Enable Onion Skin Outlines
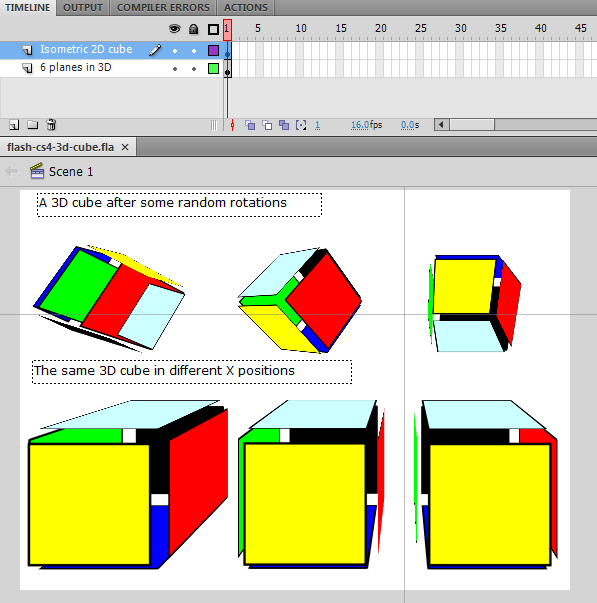The width and height of the screenshot is (597, 603). 267,125
